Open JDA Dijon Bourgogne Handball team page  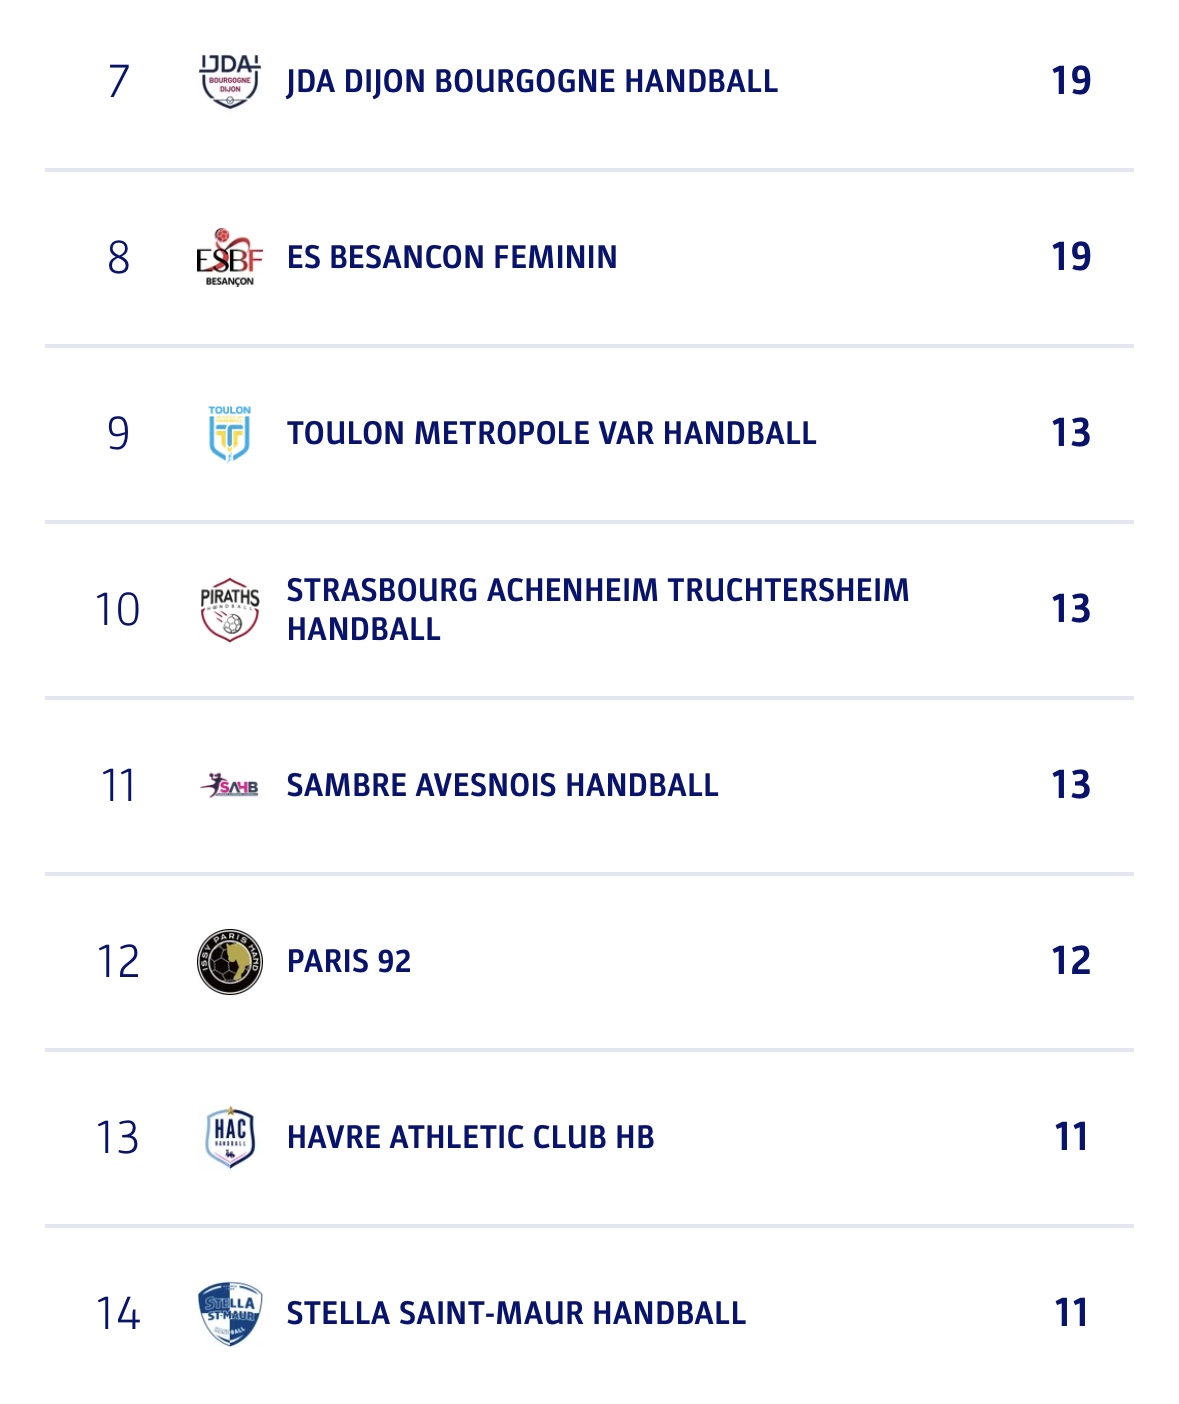tap(532, 81)
